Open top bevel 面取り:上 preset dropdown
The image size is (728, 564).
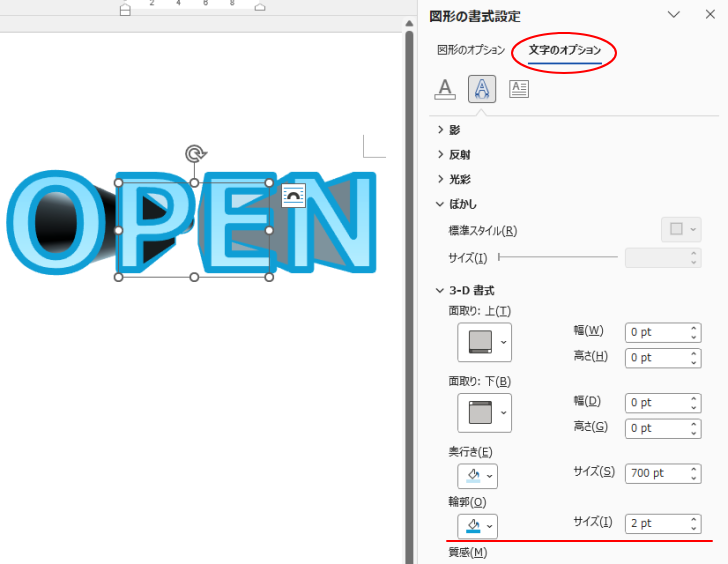(x=484, y=342)
